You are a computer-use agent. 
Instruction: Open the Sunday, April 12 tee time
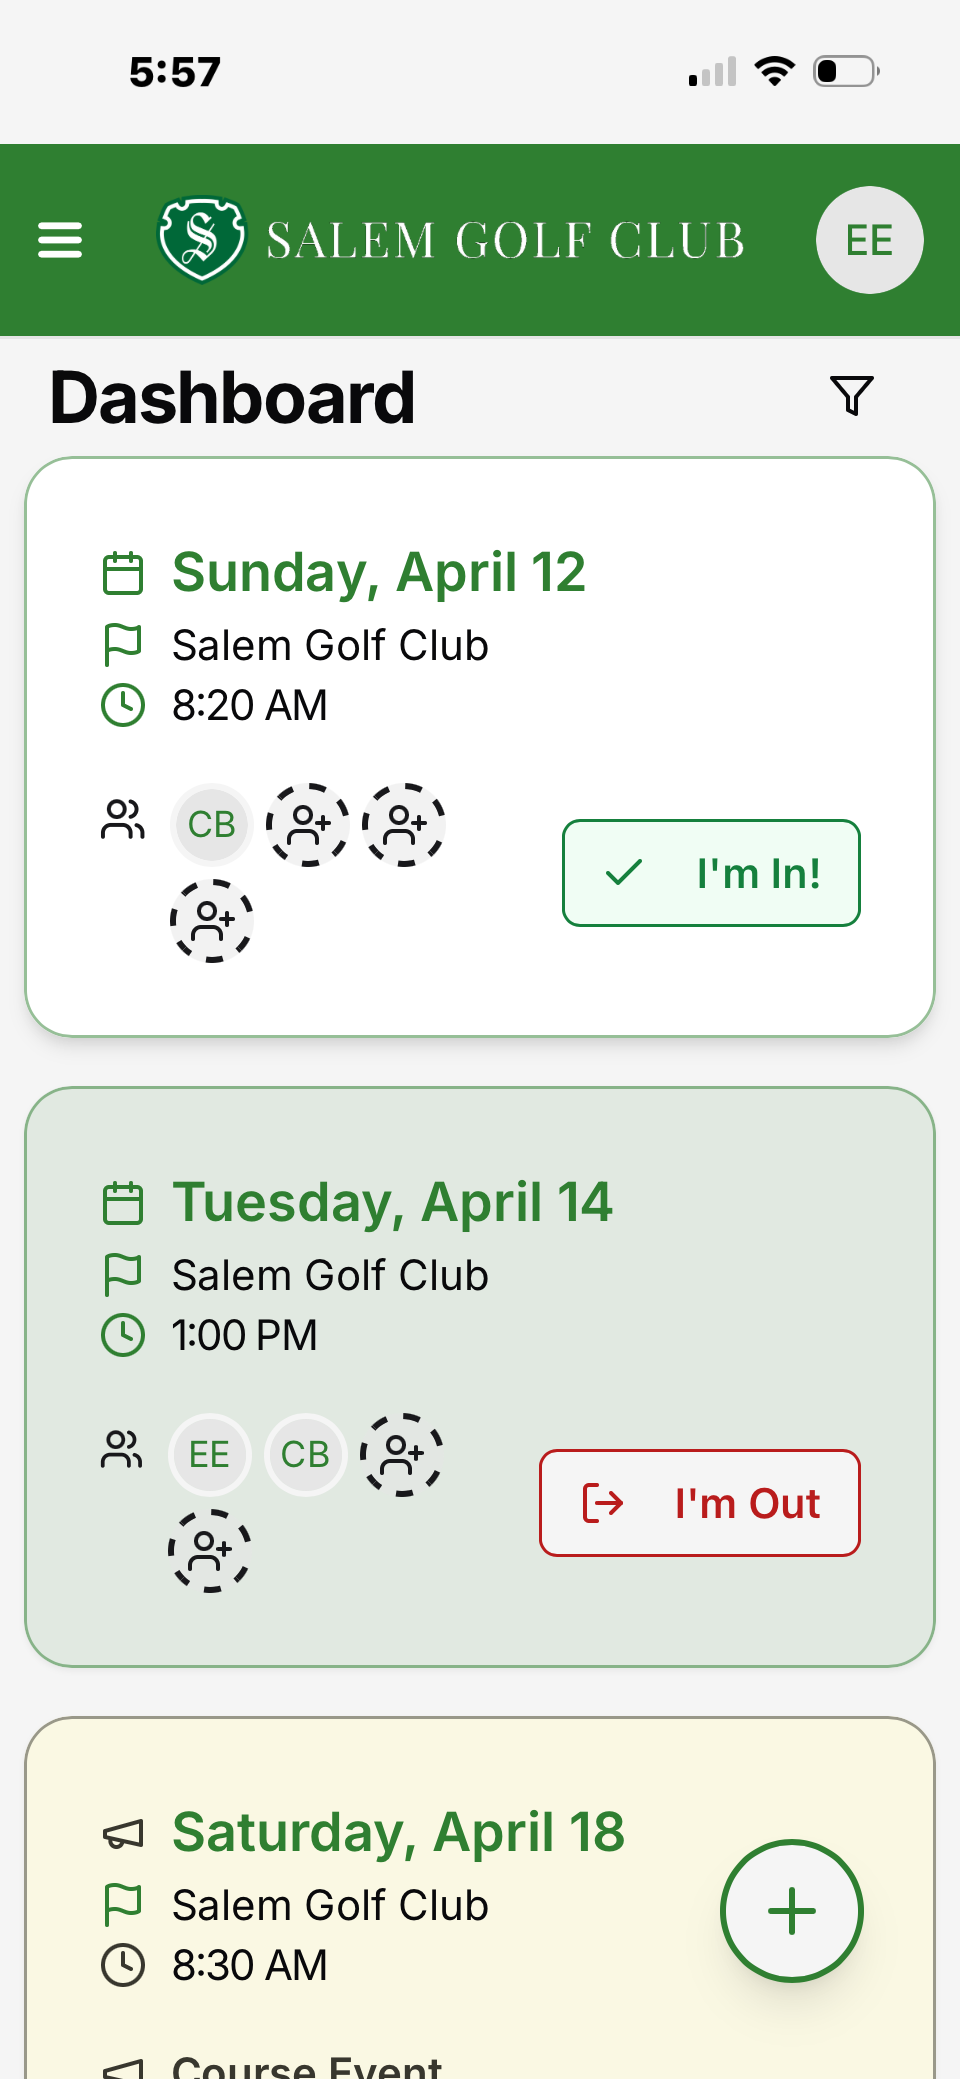(379, 573)
